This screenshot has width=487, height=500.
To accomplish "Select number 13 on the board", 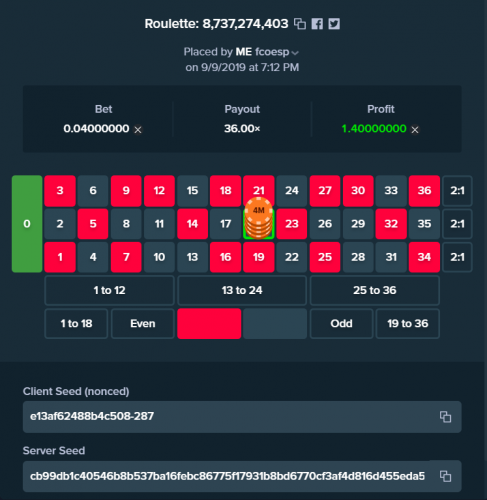I will click(192, 257).
